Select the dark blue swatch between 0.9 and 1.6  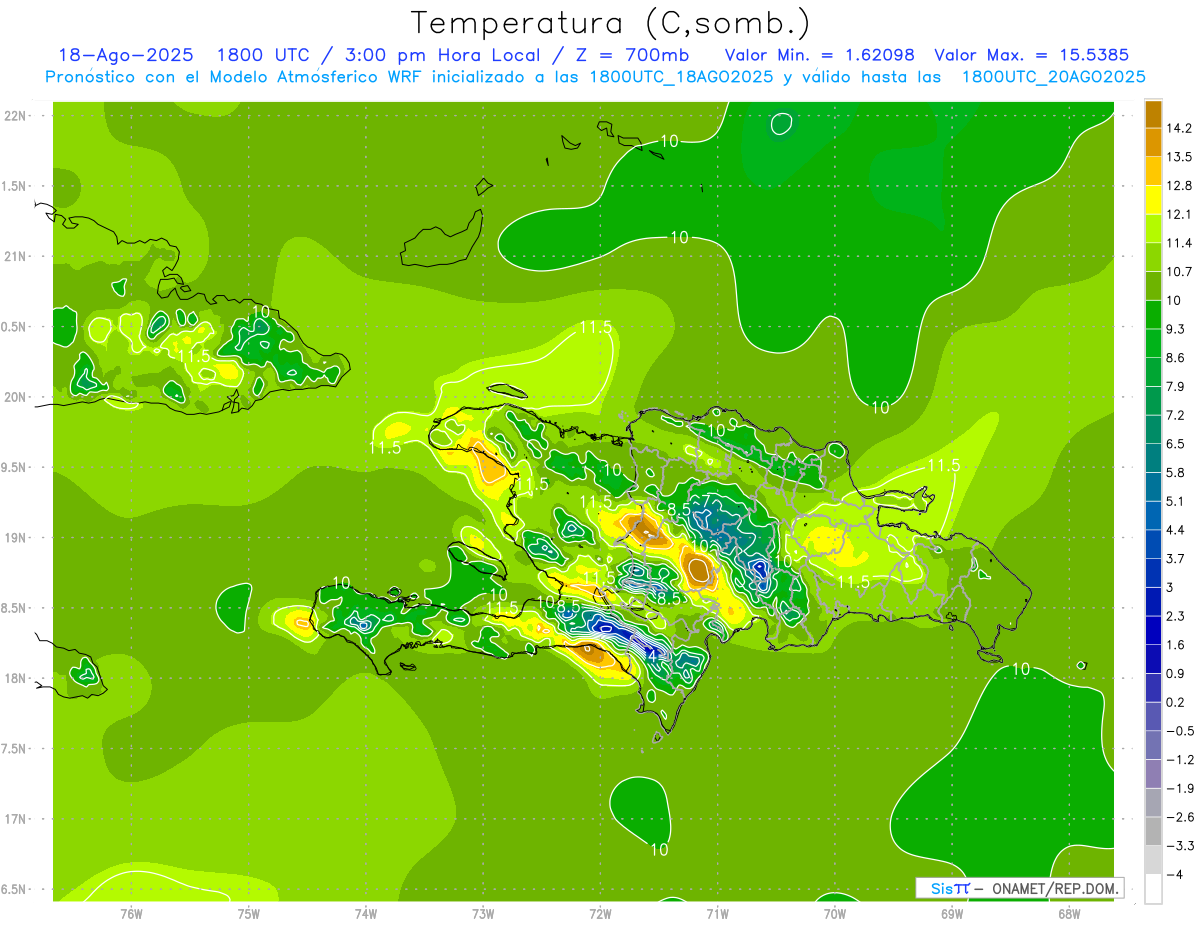[x=1153, y=658]
